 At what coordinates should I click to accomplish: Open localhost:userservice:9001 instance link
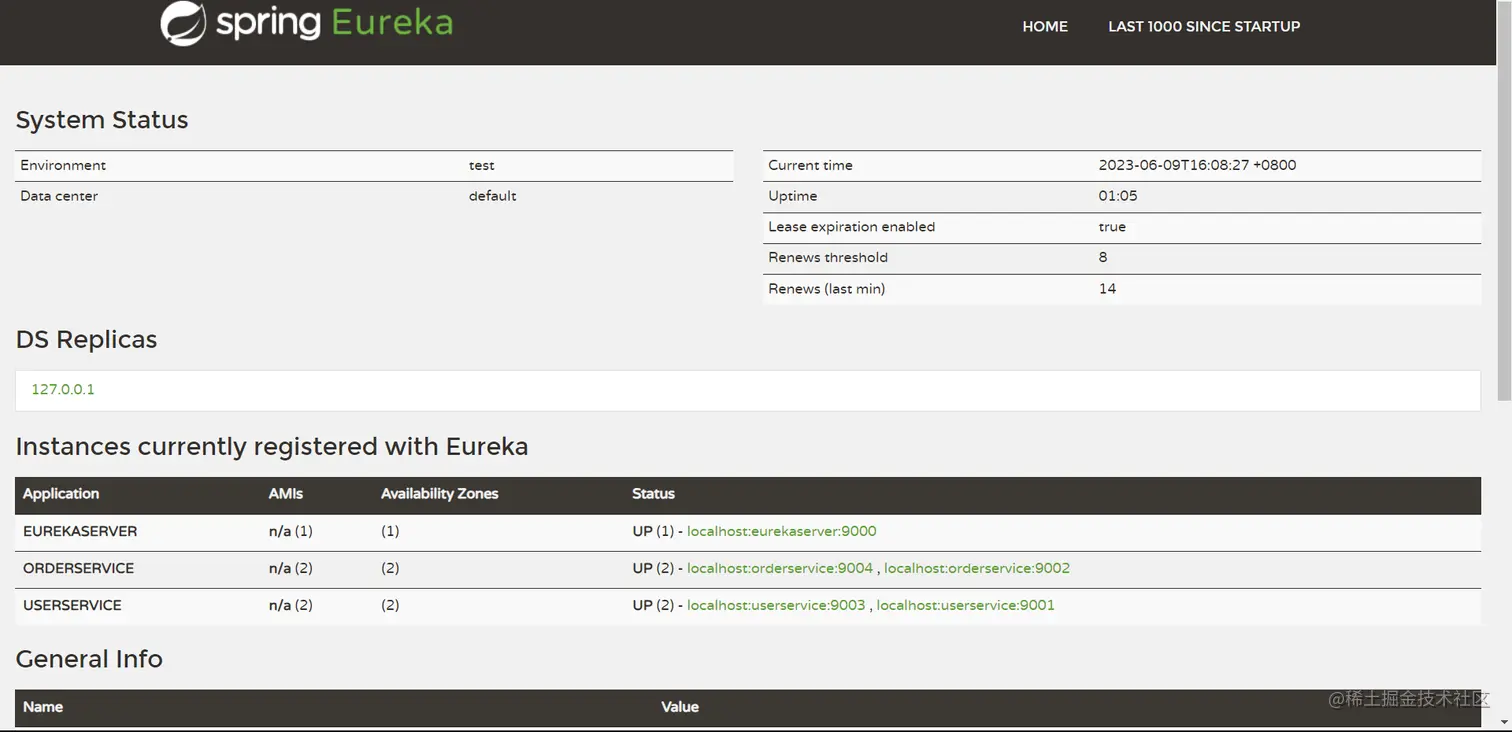(x=966, y=605)
